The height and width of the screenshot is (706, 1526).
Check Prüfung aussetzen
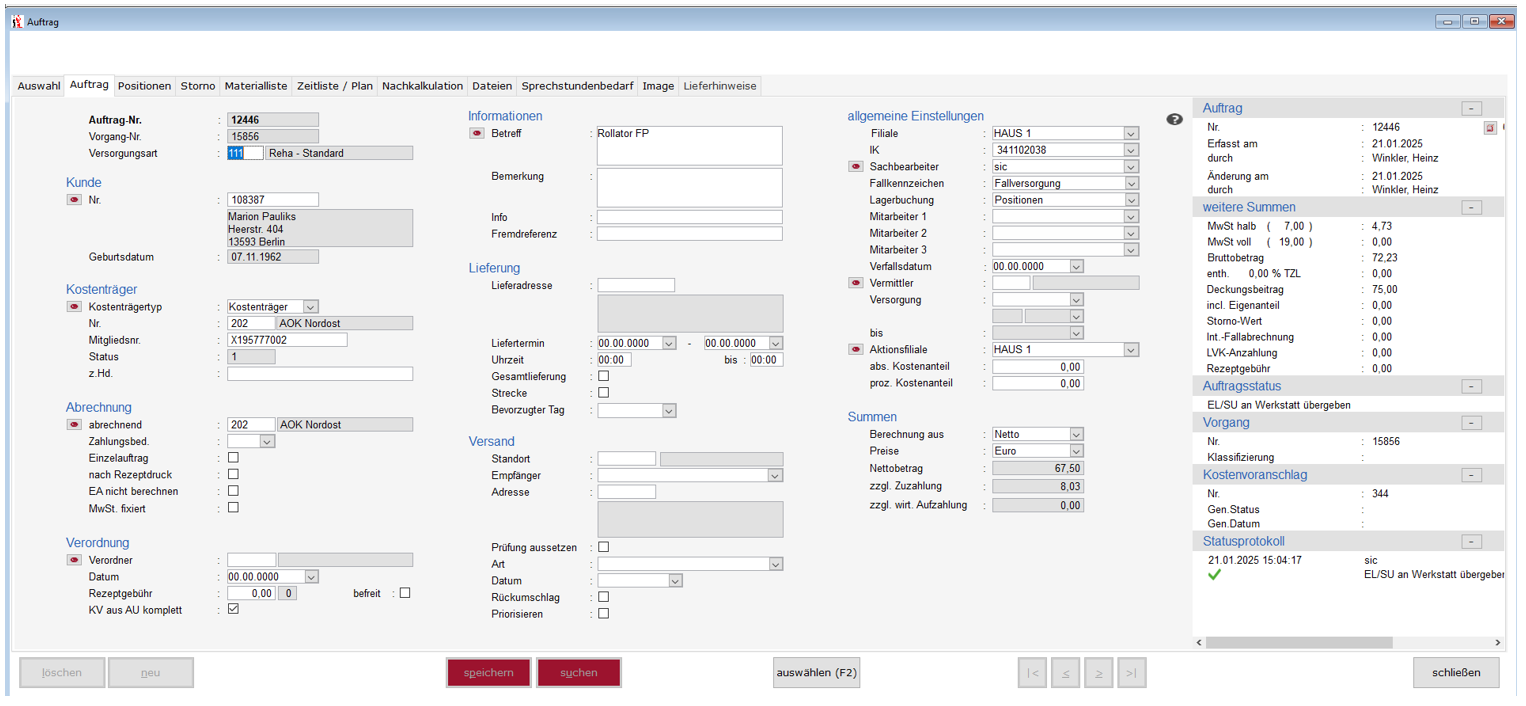[x=603, y=548]
